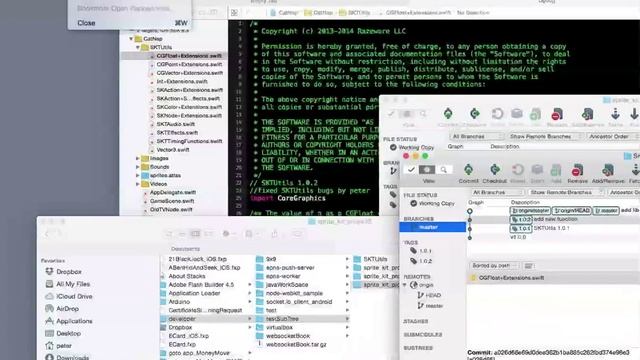Screen dimensions: 640x360
Task: Open Desktop in Finder sidebar
Action: pyautogui.click(x=63, y=333)
